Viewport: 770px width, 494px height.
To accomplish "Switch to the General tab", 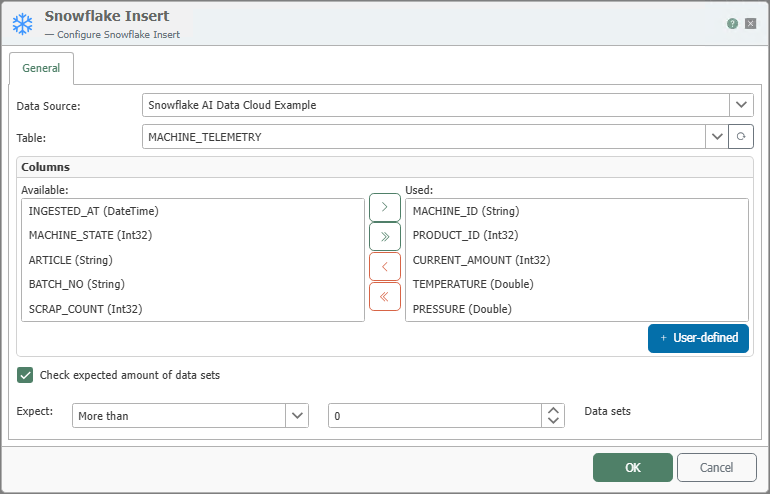I will click(41, 68).
